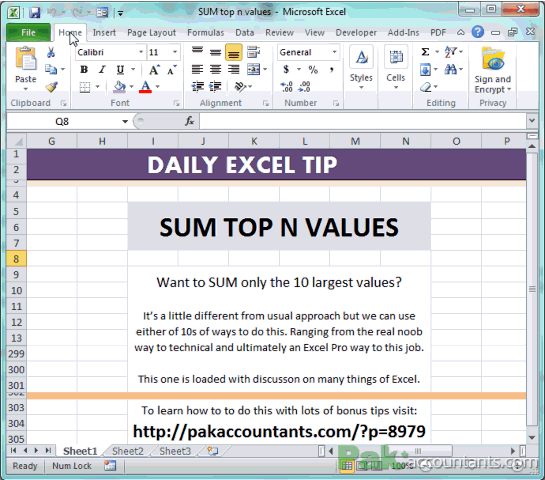
Task: Toggle Italic formatting
Action: (102, 70)
